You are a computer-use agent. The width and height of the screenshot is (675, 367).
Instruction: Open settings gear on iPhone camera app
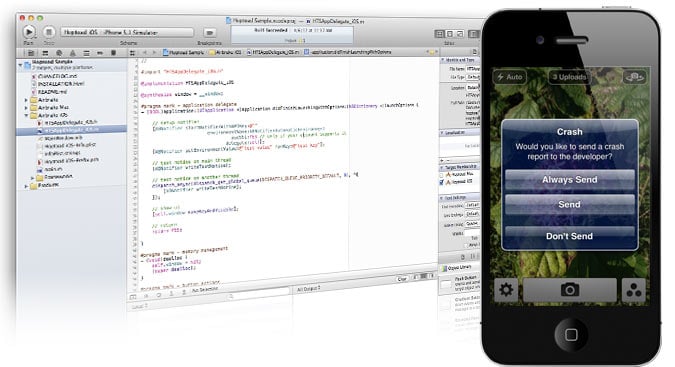point(506,290)
